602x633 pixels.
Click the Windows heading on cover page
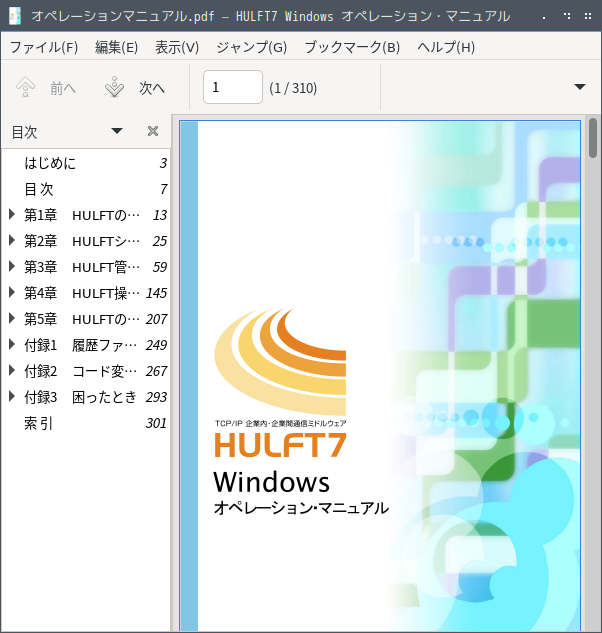coord(271,482)
